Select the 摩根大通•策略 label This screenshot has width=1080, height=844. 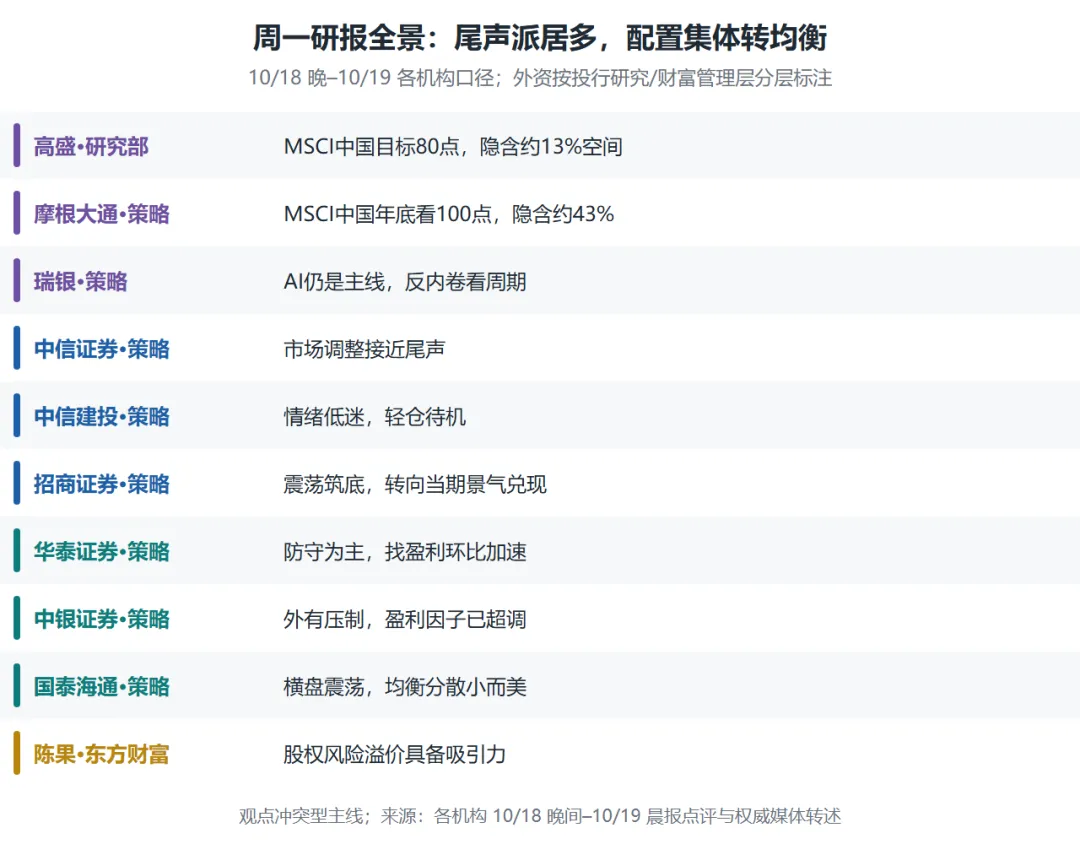tap(101, 214)
